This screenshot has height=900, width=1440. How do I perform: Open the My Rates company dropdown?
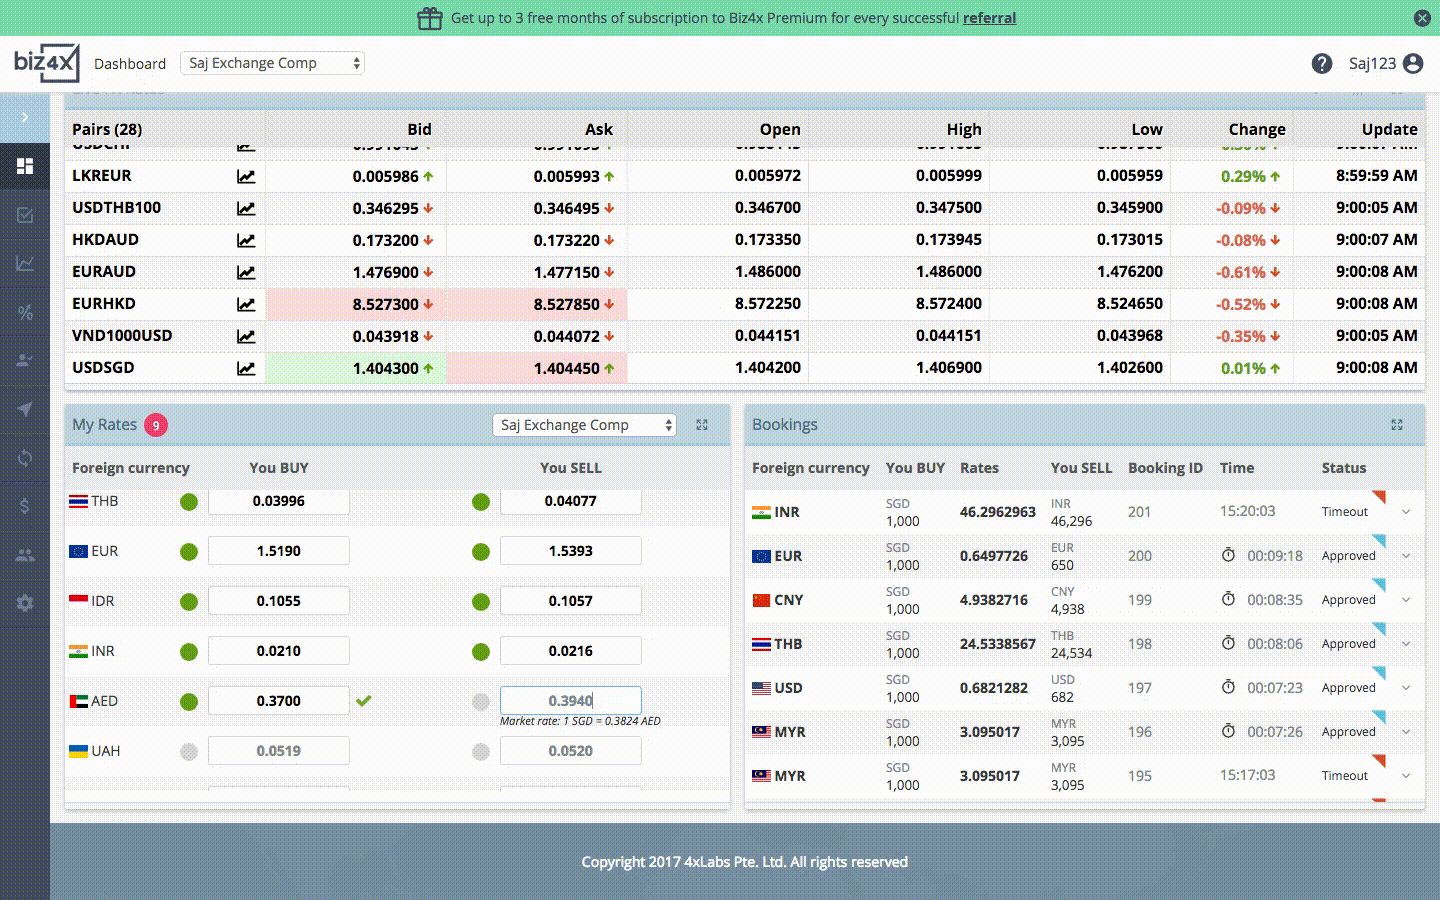(585, 425)
